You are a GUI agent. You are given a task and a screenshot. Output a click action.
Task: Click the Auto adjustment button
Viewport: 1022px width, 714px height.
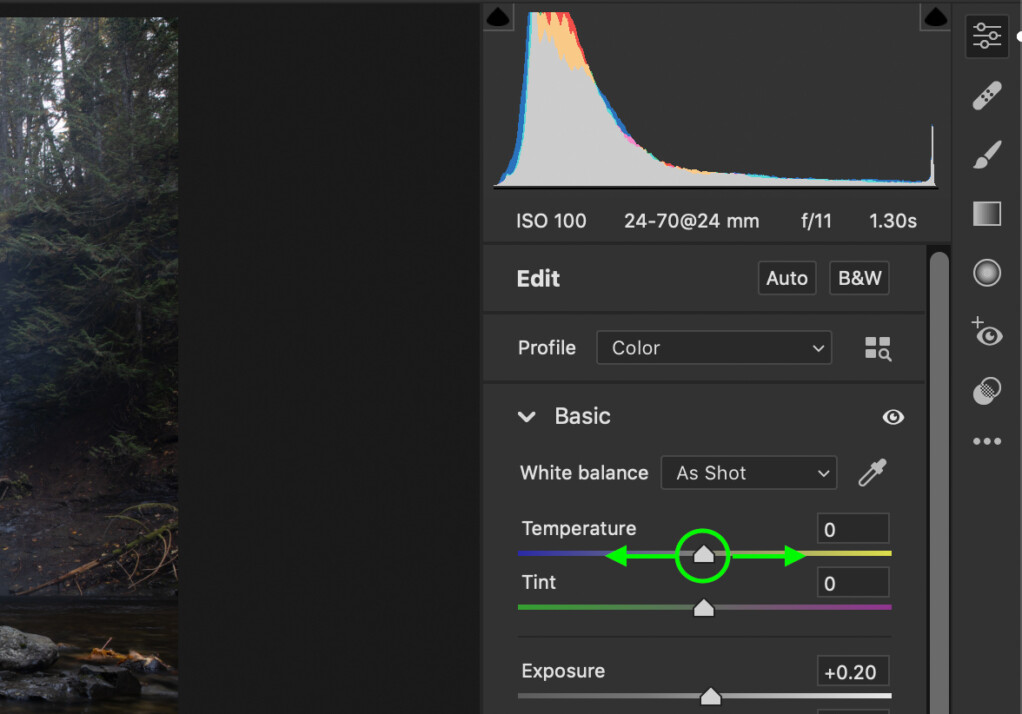click(x=786, y=278)
